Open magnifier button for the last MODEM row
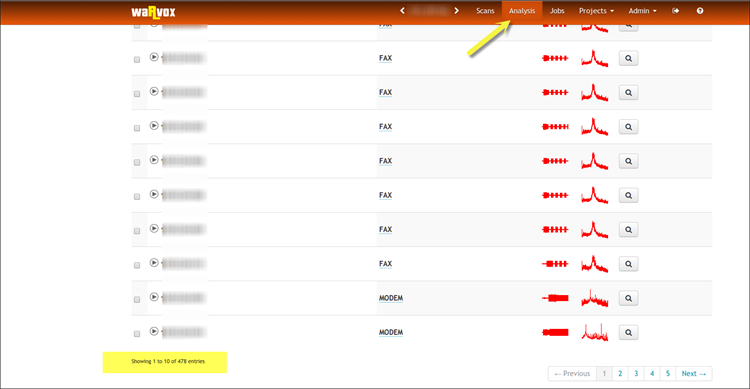750x389 pixels. tap(629, 333)
